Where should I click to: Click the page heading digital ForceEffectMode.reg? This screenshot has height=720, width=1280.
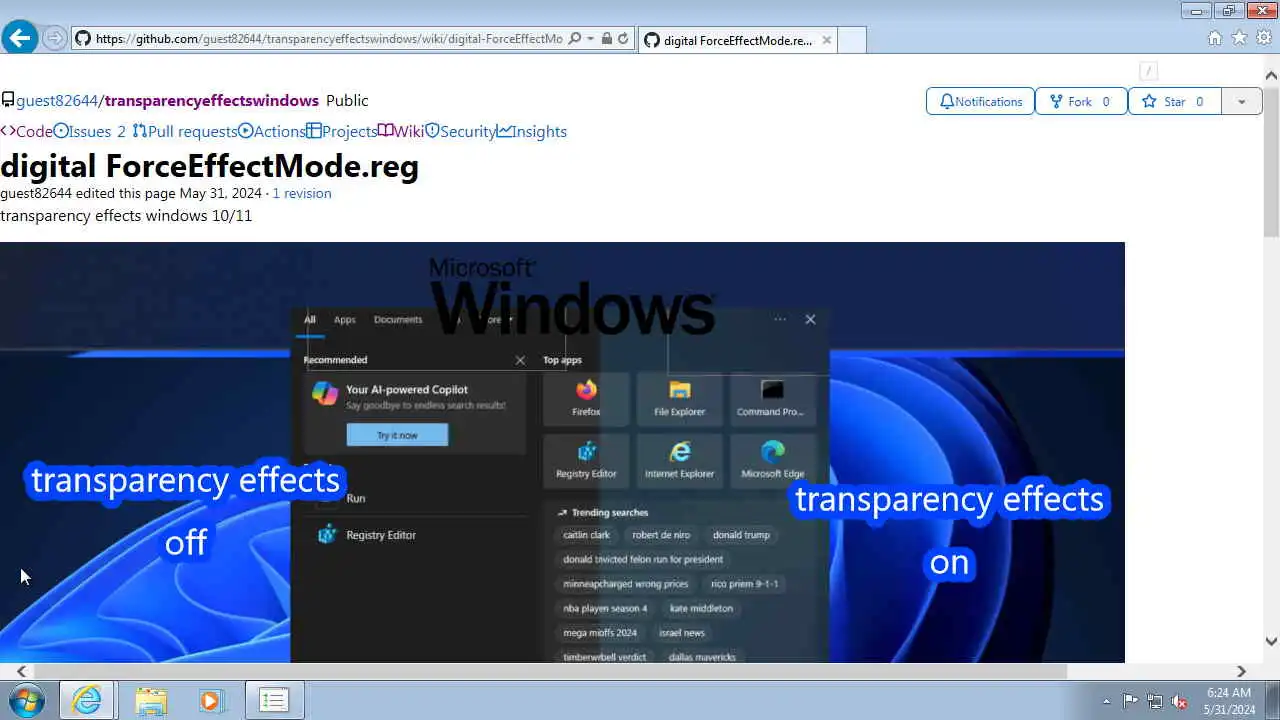pyautogui.click(x=209, y=166)
